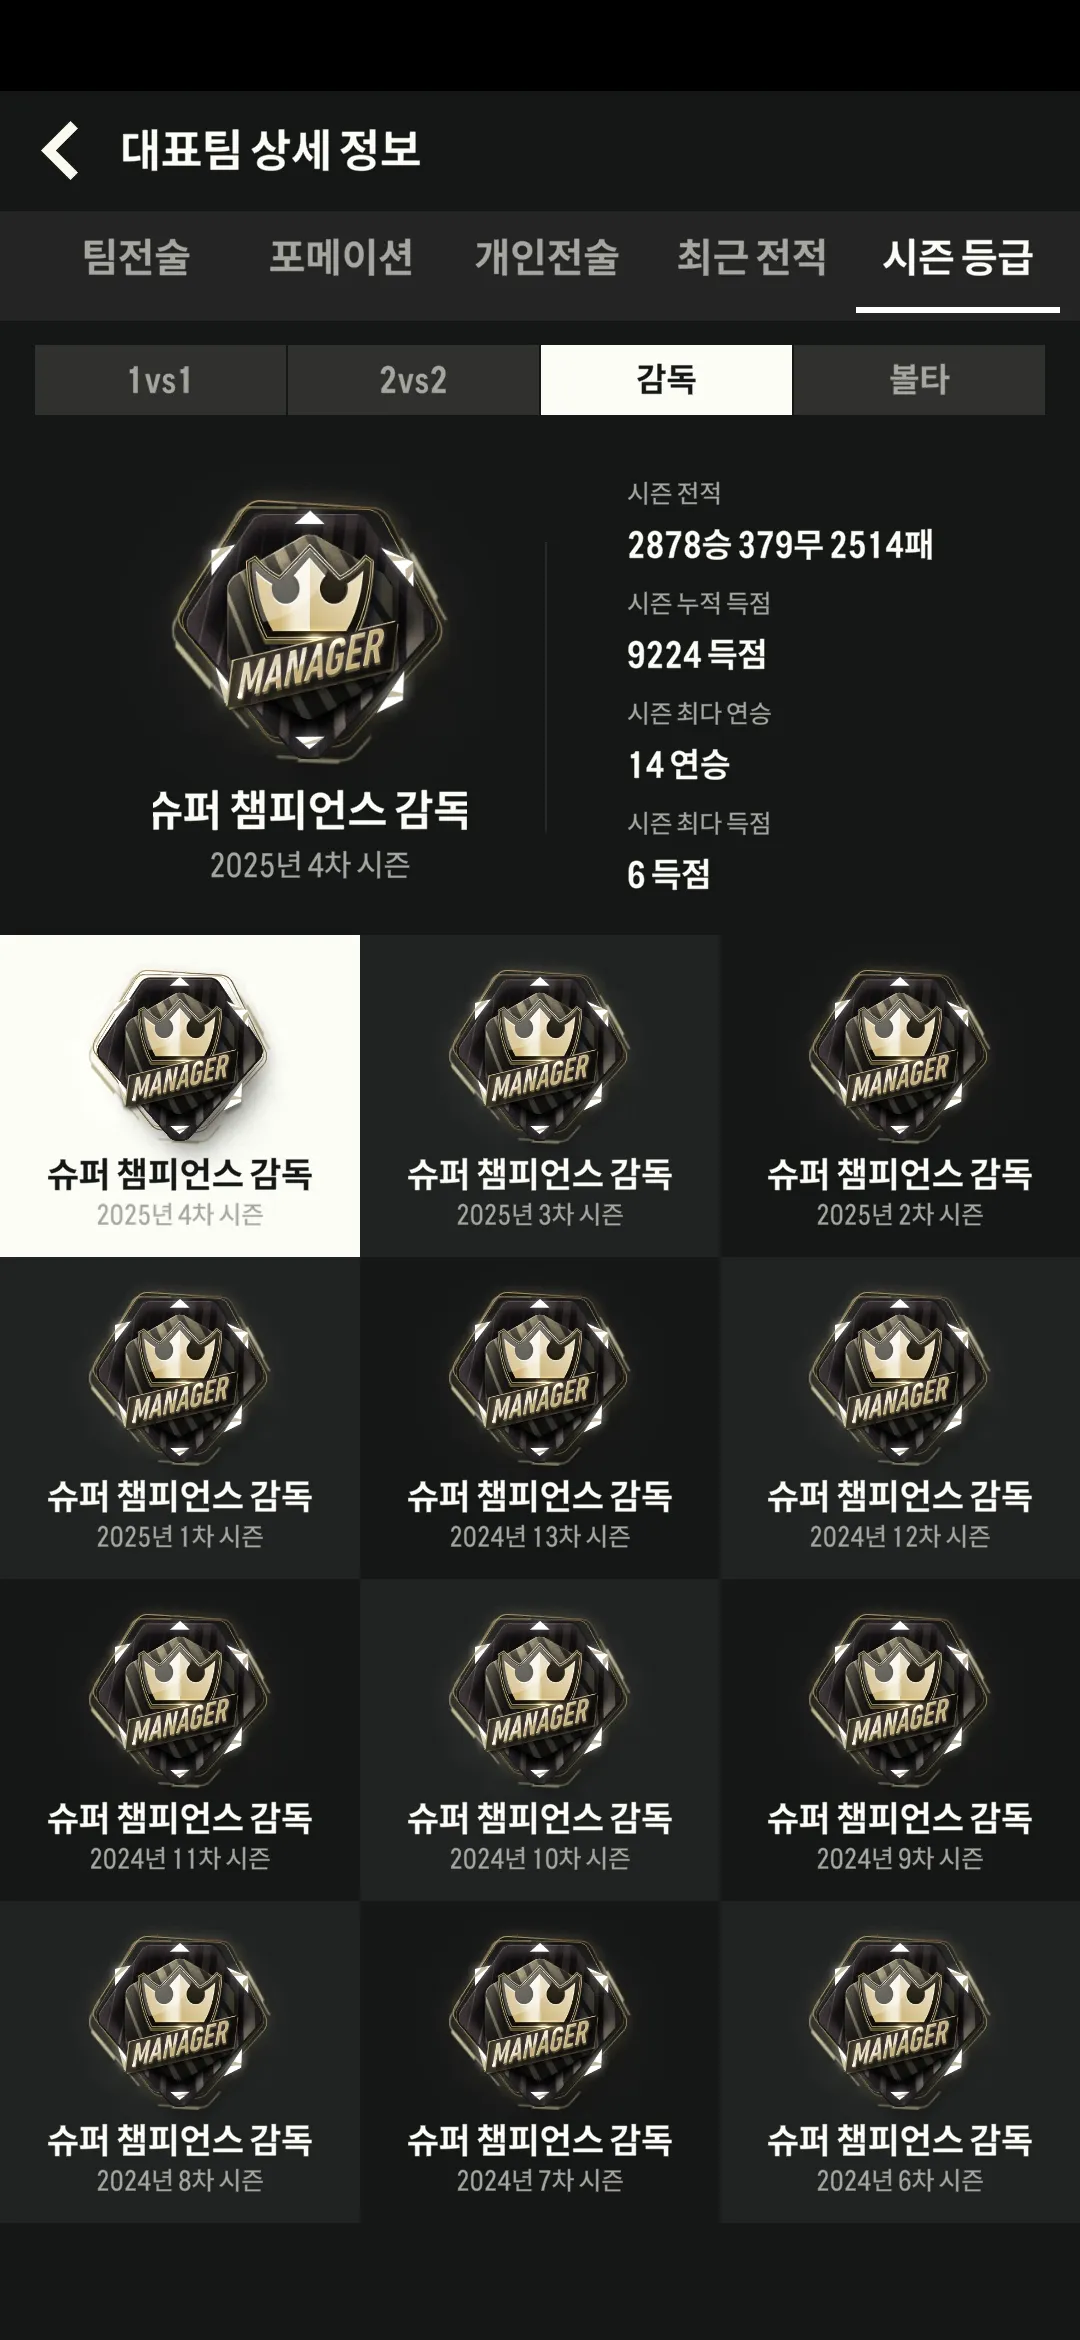Pick the 2024년 8차 시즌 badge
Viewport: 1080px width, 2340px height.
click(x=180, y=2062)
